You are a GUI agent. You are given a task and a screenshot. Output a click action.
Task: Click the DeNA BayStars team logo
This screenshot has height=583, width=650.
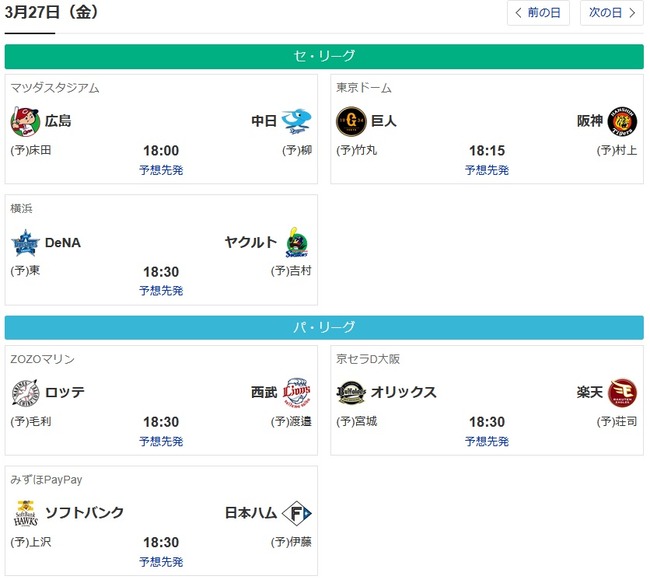click(x=26, y=242)
